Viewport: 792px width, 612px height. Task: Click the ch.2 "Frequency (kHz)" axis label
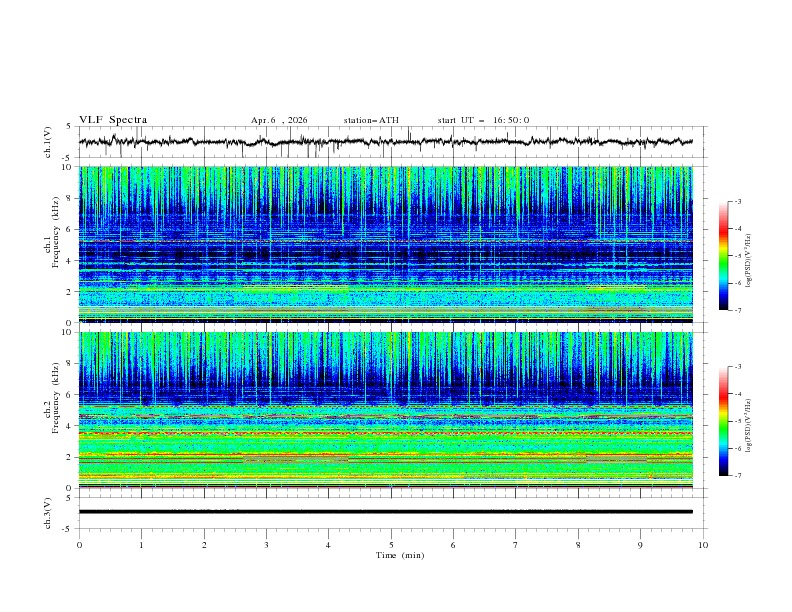tap(56, 398)
